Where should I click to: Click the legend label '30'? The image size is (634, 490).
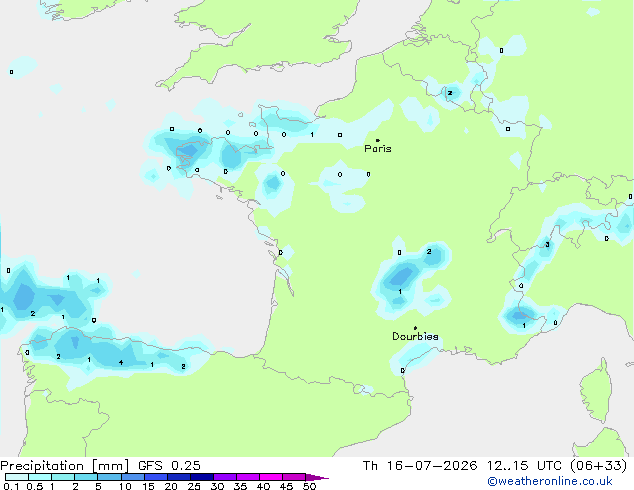[217, 486]
